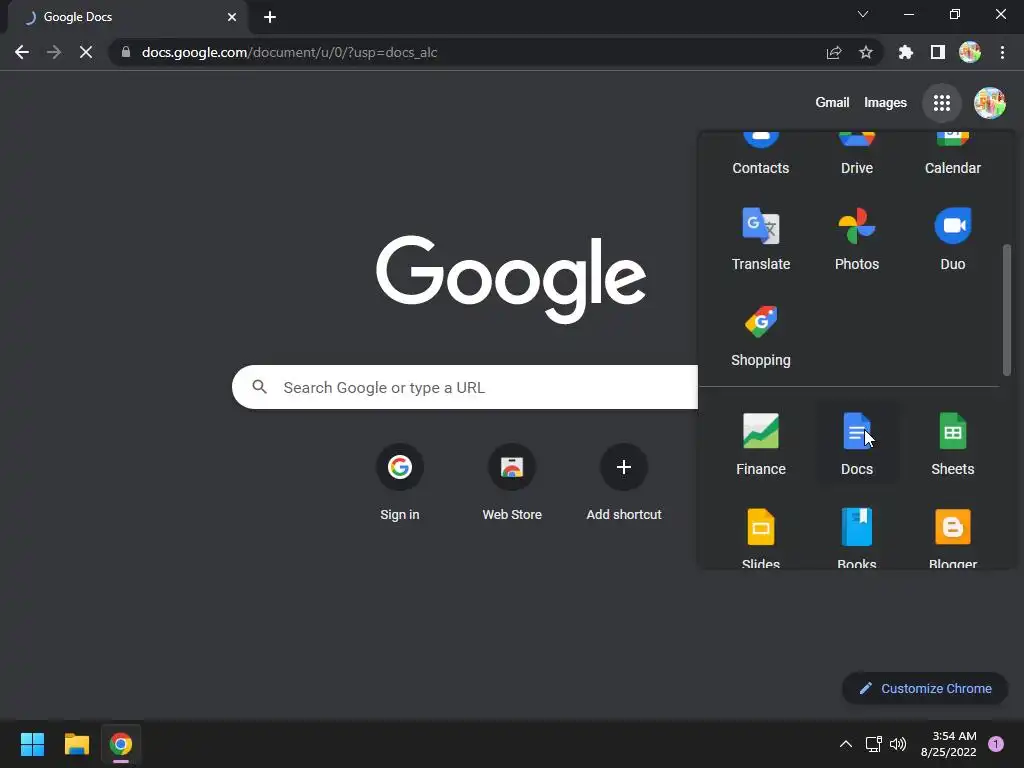This screenshot has width=1024, height=768.
Task: Focus the Google search box
Action: (465, 387)
